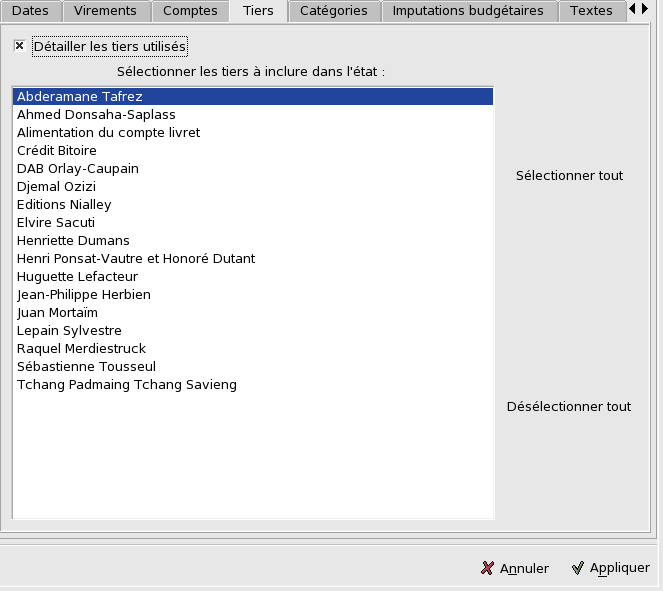Select Sébastienne Tousseul in the list
This screenshot has height=591, width=663.
253,366
